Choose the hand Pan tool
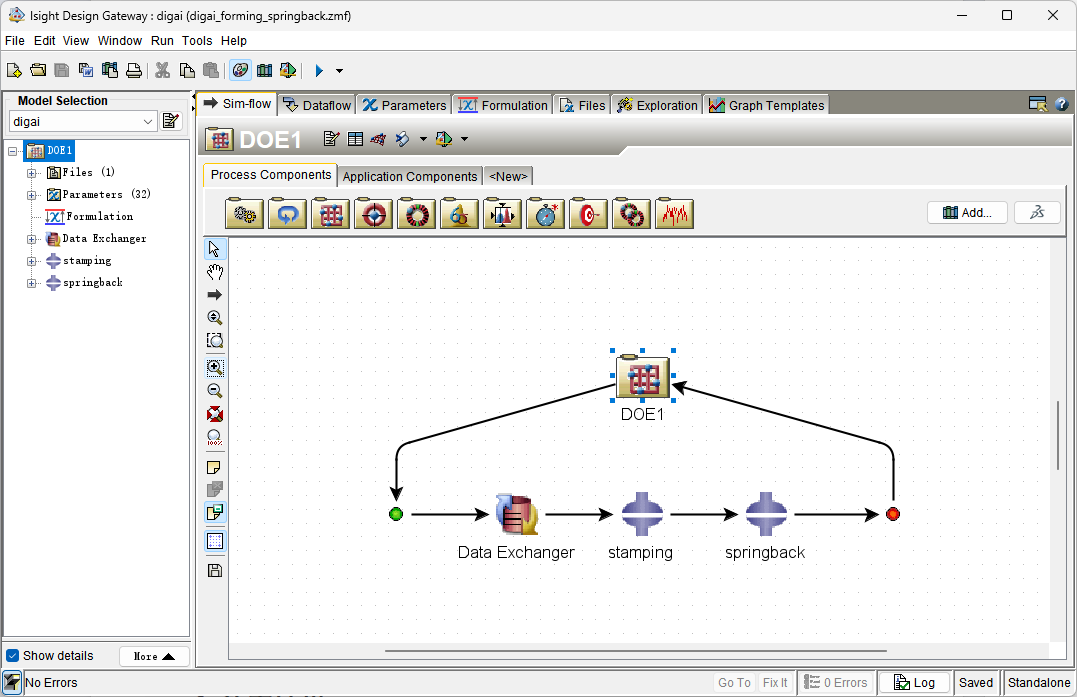This screenshot has height=697, width=1077. (x=215, y=272)
